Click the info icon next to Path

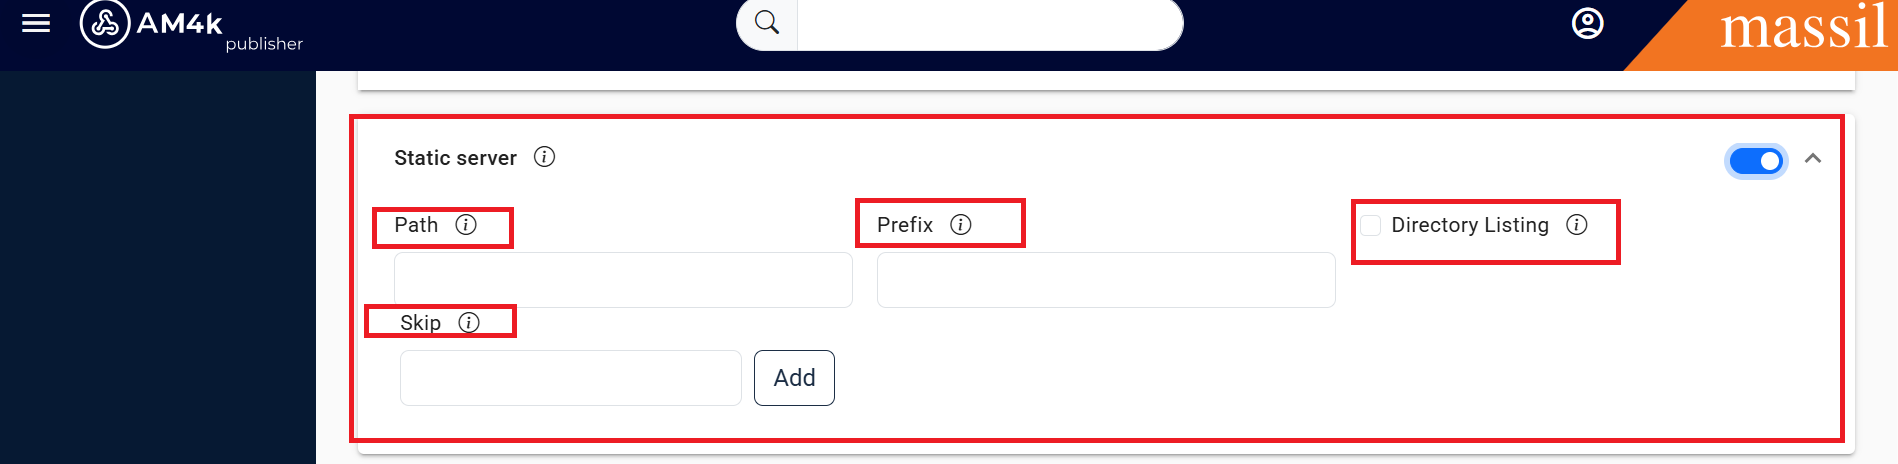coord(466,224)
